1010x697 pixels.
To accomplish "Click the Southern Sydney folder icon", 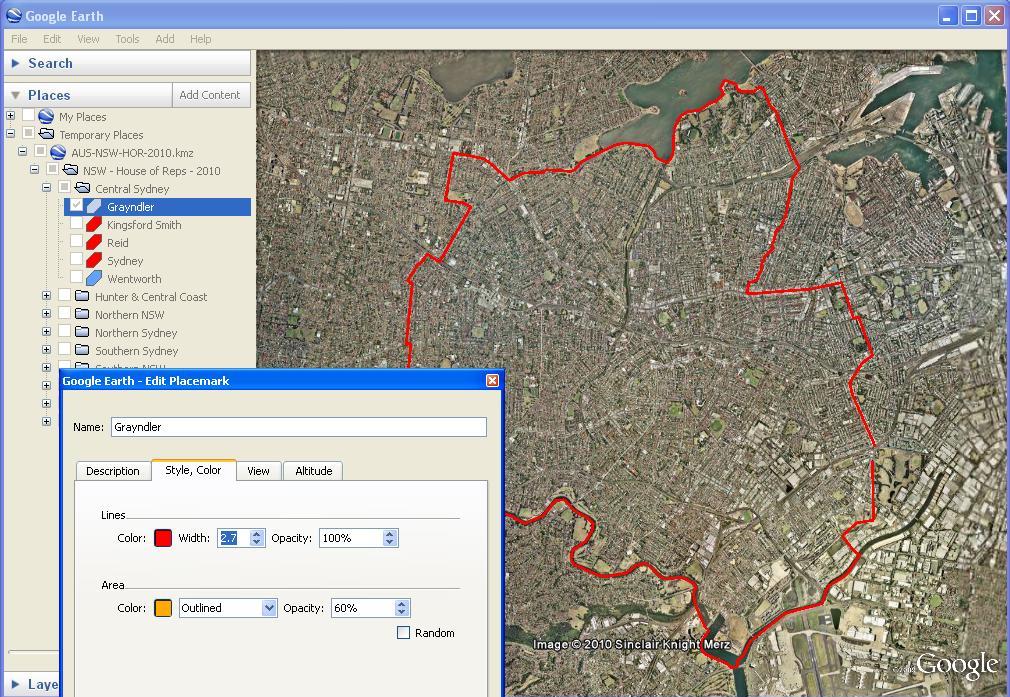I will [x=82, y=350].
